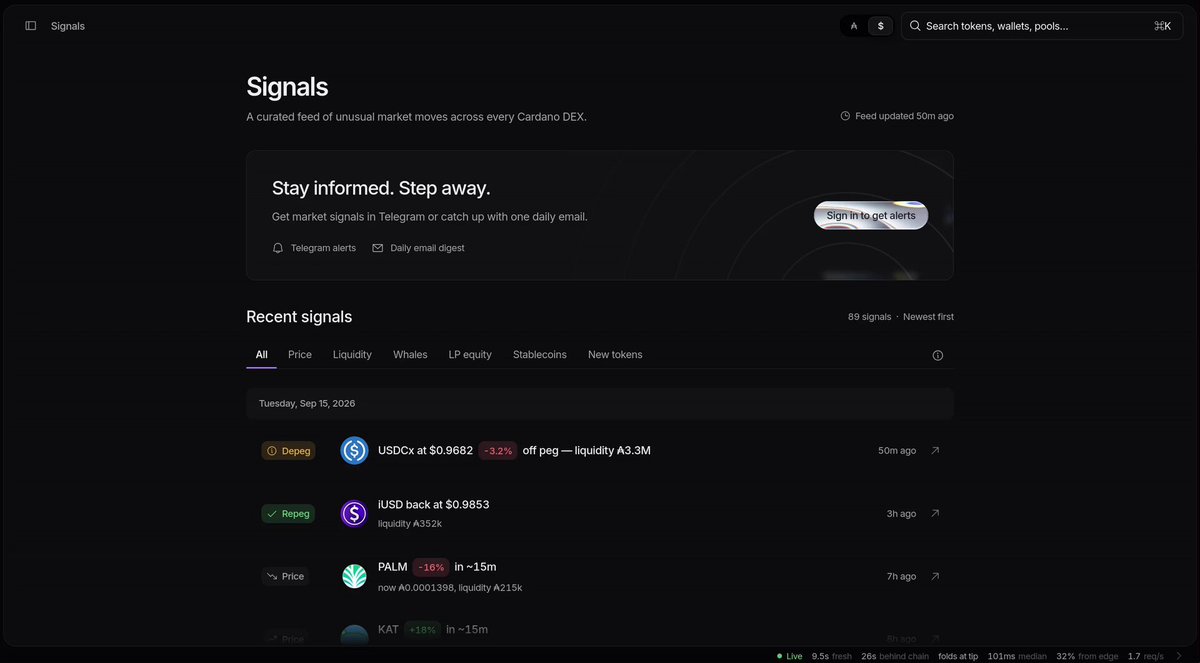
Task: Select the Whales tab
Action: [410, 355]
